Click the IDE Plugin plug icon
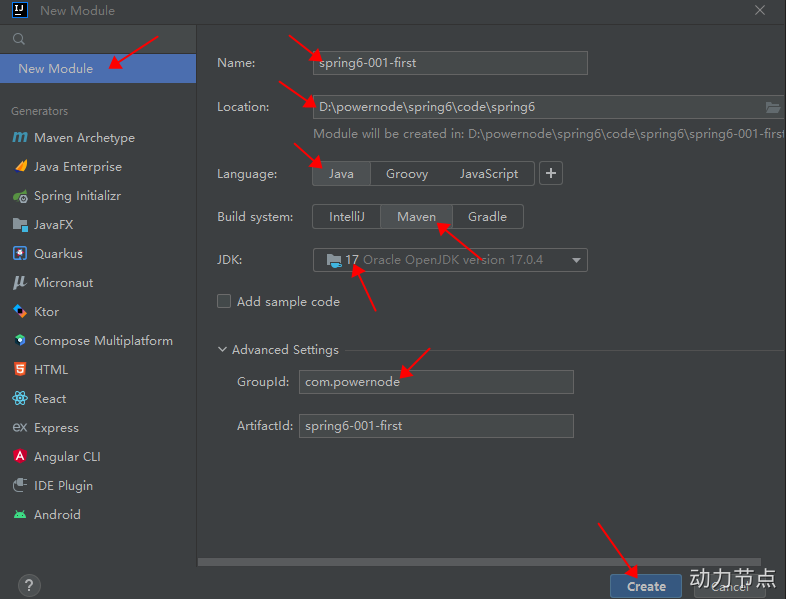Image resolution: width=786 pixels, height=599 pixels. tap(20, 485)
